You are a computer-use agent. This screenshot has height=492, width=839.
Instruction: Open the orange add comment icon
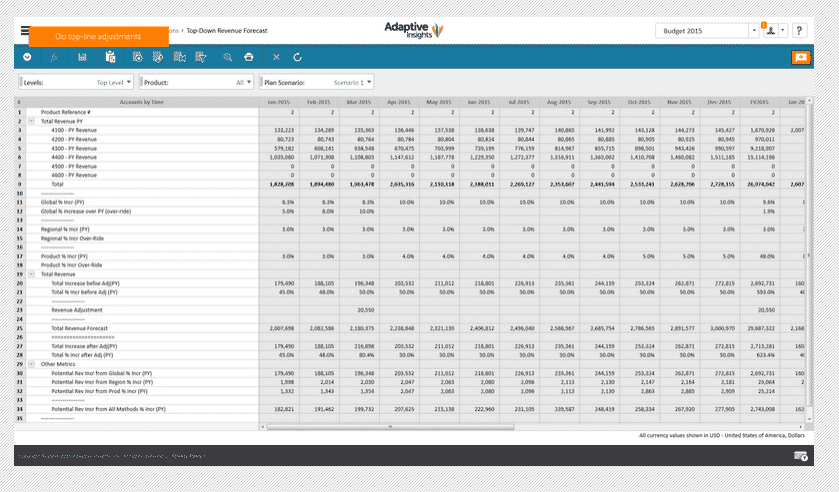click(x=799, y=58)
